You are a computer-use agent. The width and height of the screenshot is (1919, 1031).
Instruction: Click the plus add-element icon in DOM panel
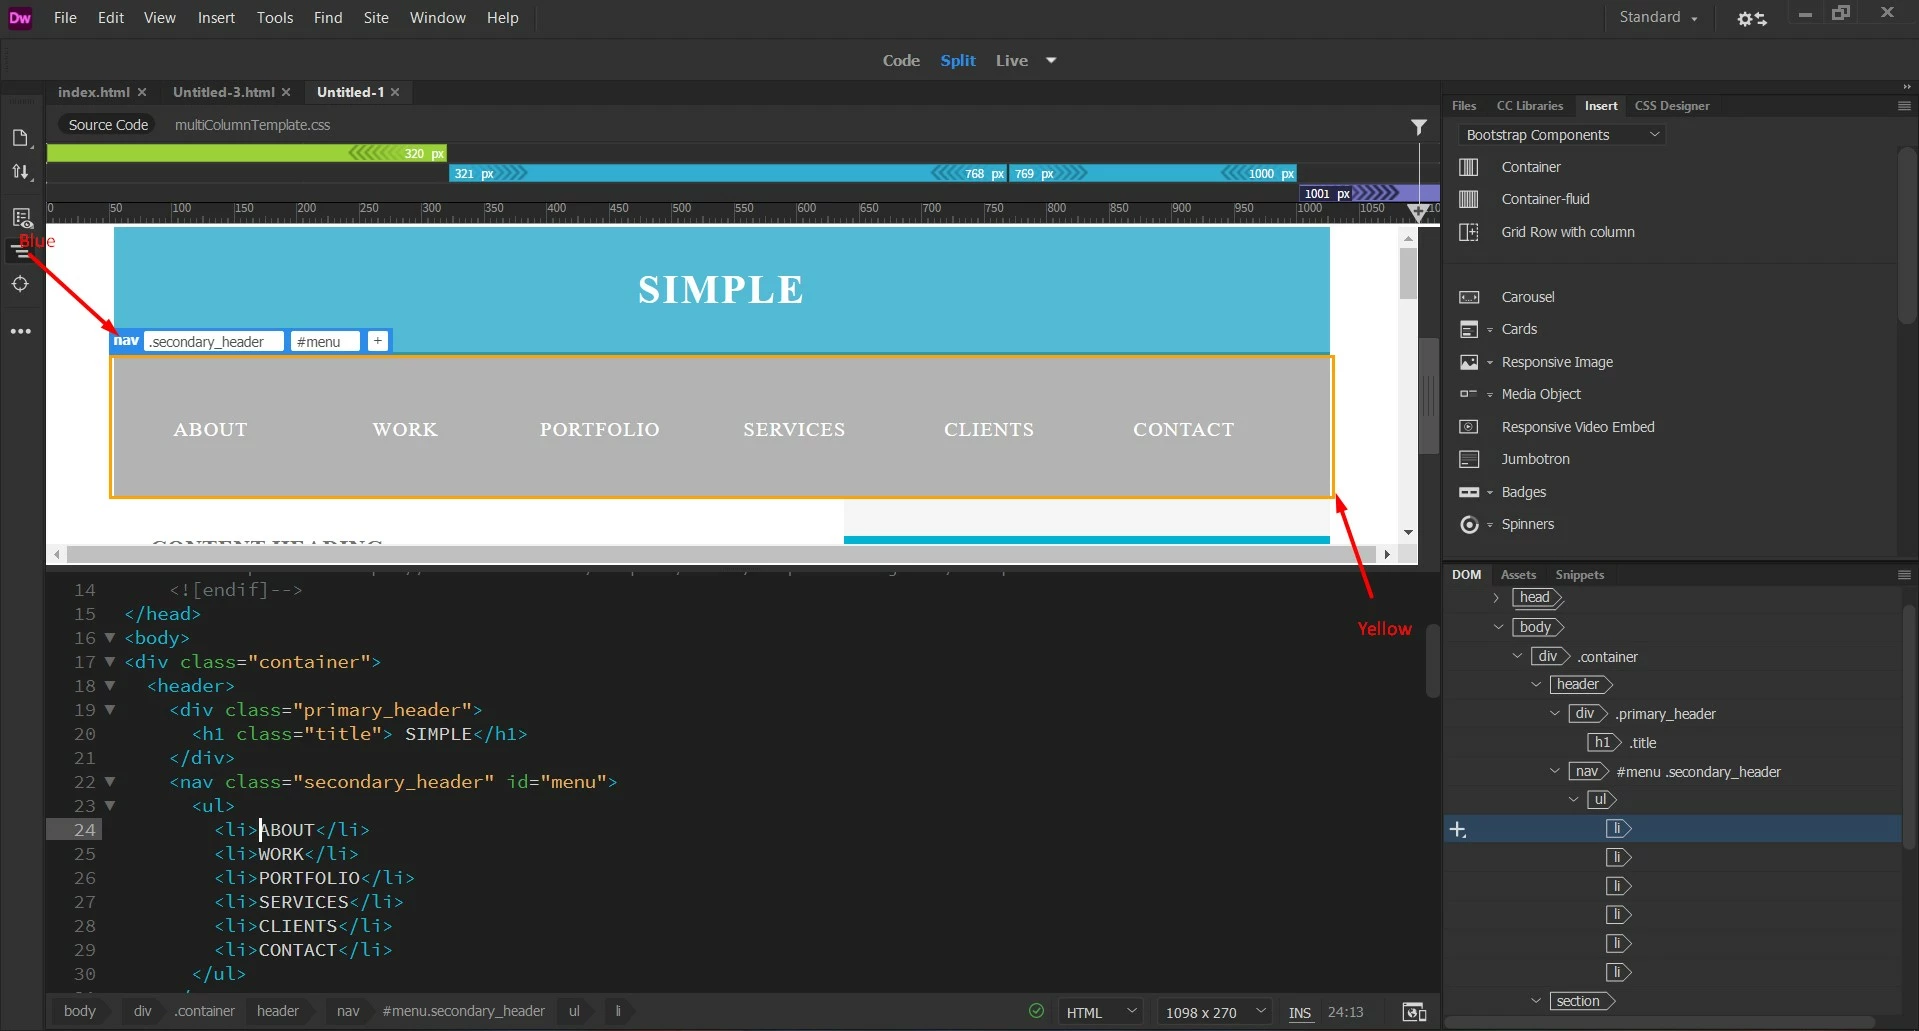tap(1458, 830)
